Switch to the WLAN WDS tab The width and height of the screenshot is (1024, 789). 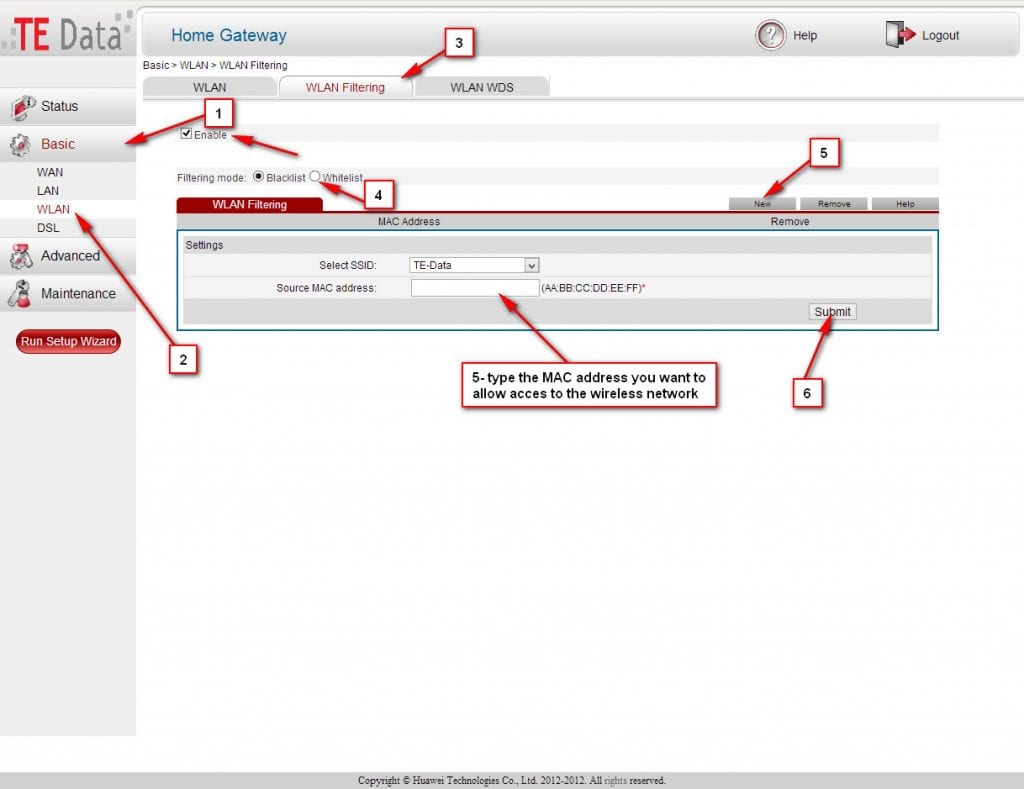[x=482, y=88]
